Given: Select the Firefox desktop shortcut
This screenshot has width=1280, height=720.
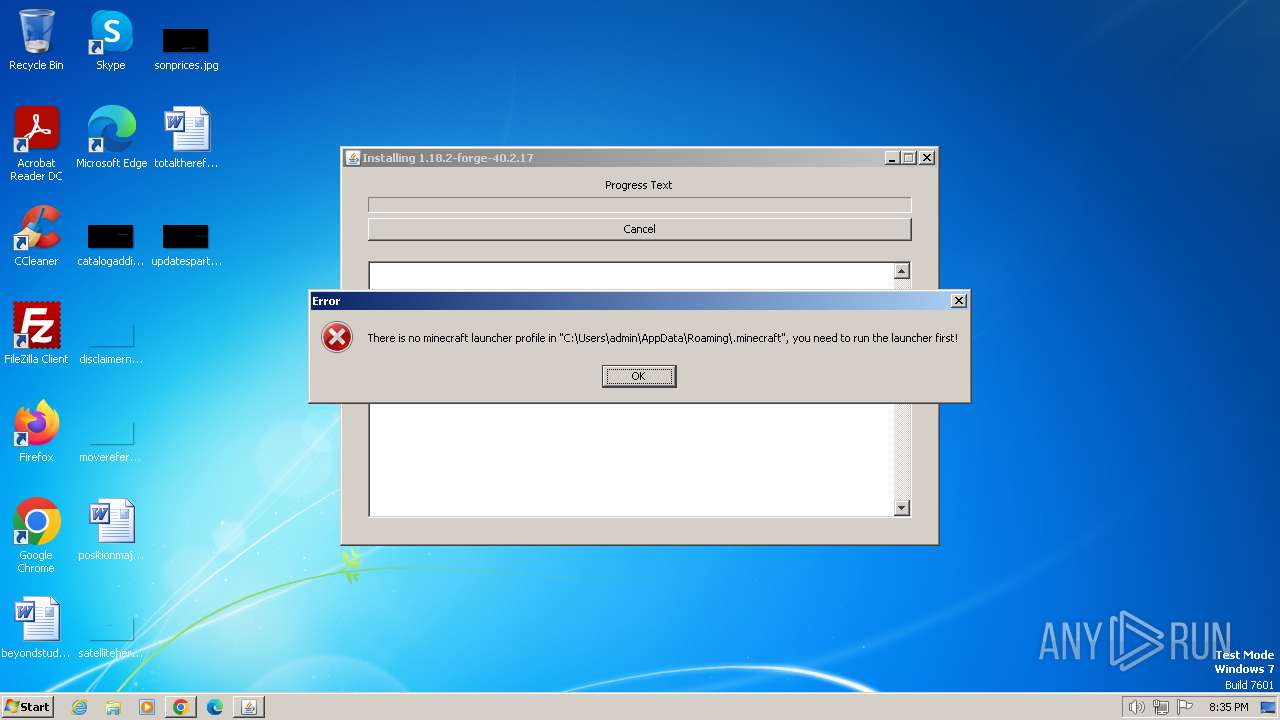Looking at the screenshot, I should [x=36, y=432].
